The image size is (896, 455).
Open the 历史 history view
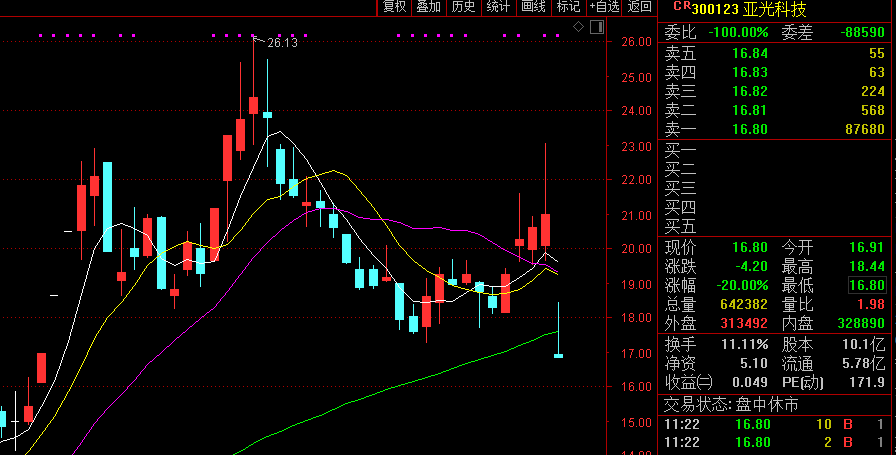tap(463, 7)
